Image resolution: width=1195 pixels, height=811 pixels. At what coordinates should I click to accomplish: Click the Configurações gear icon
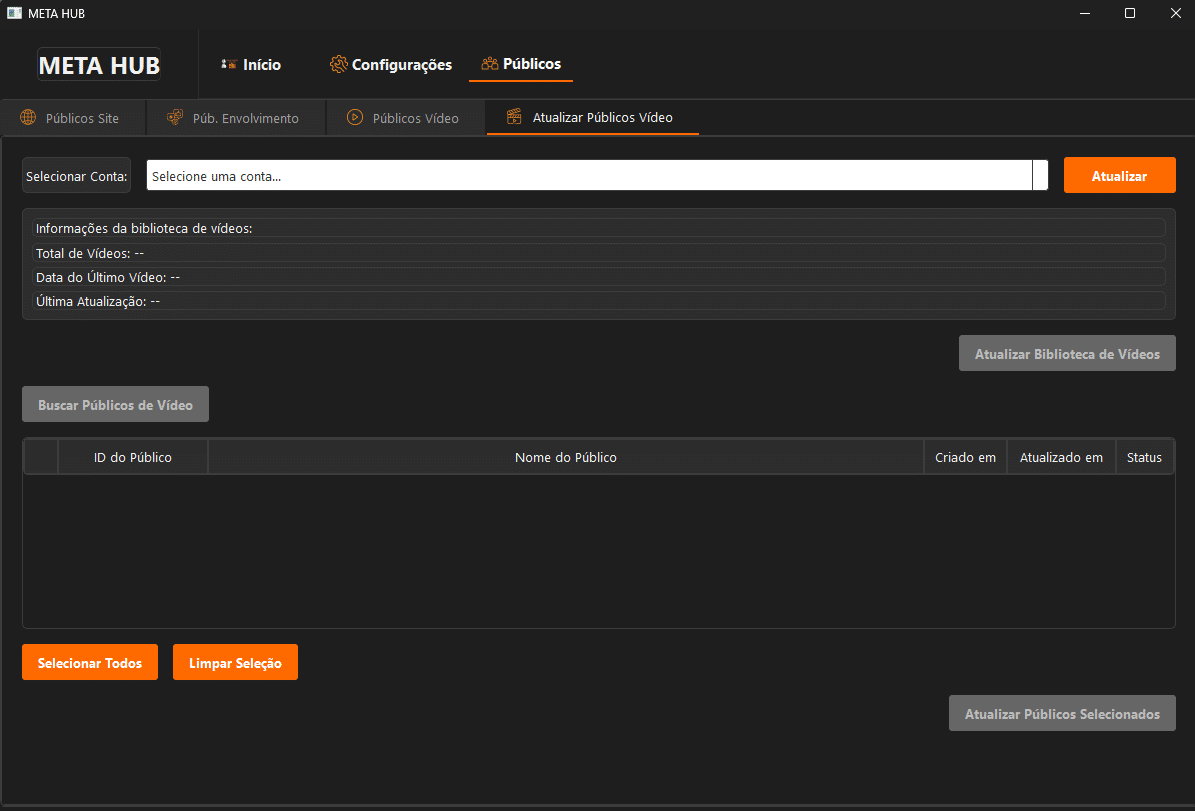tap(338, 65)
